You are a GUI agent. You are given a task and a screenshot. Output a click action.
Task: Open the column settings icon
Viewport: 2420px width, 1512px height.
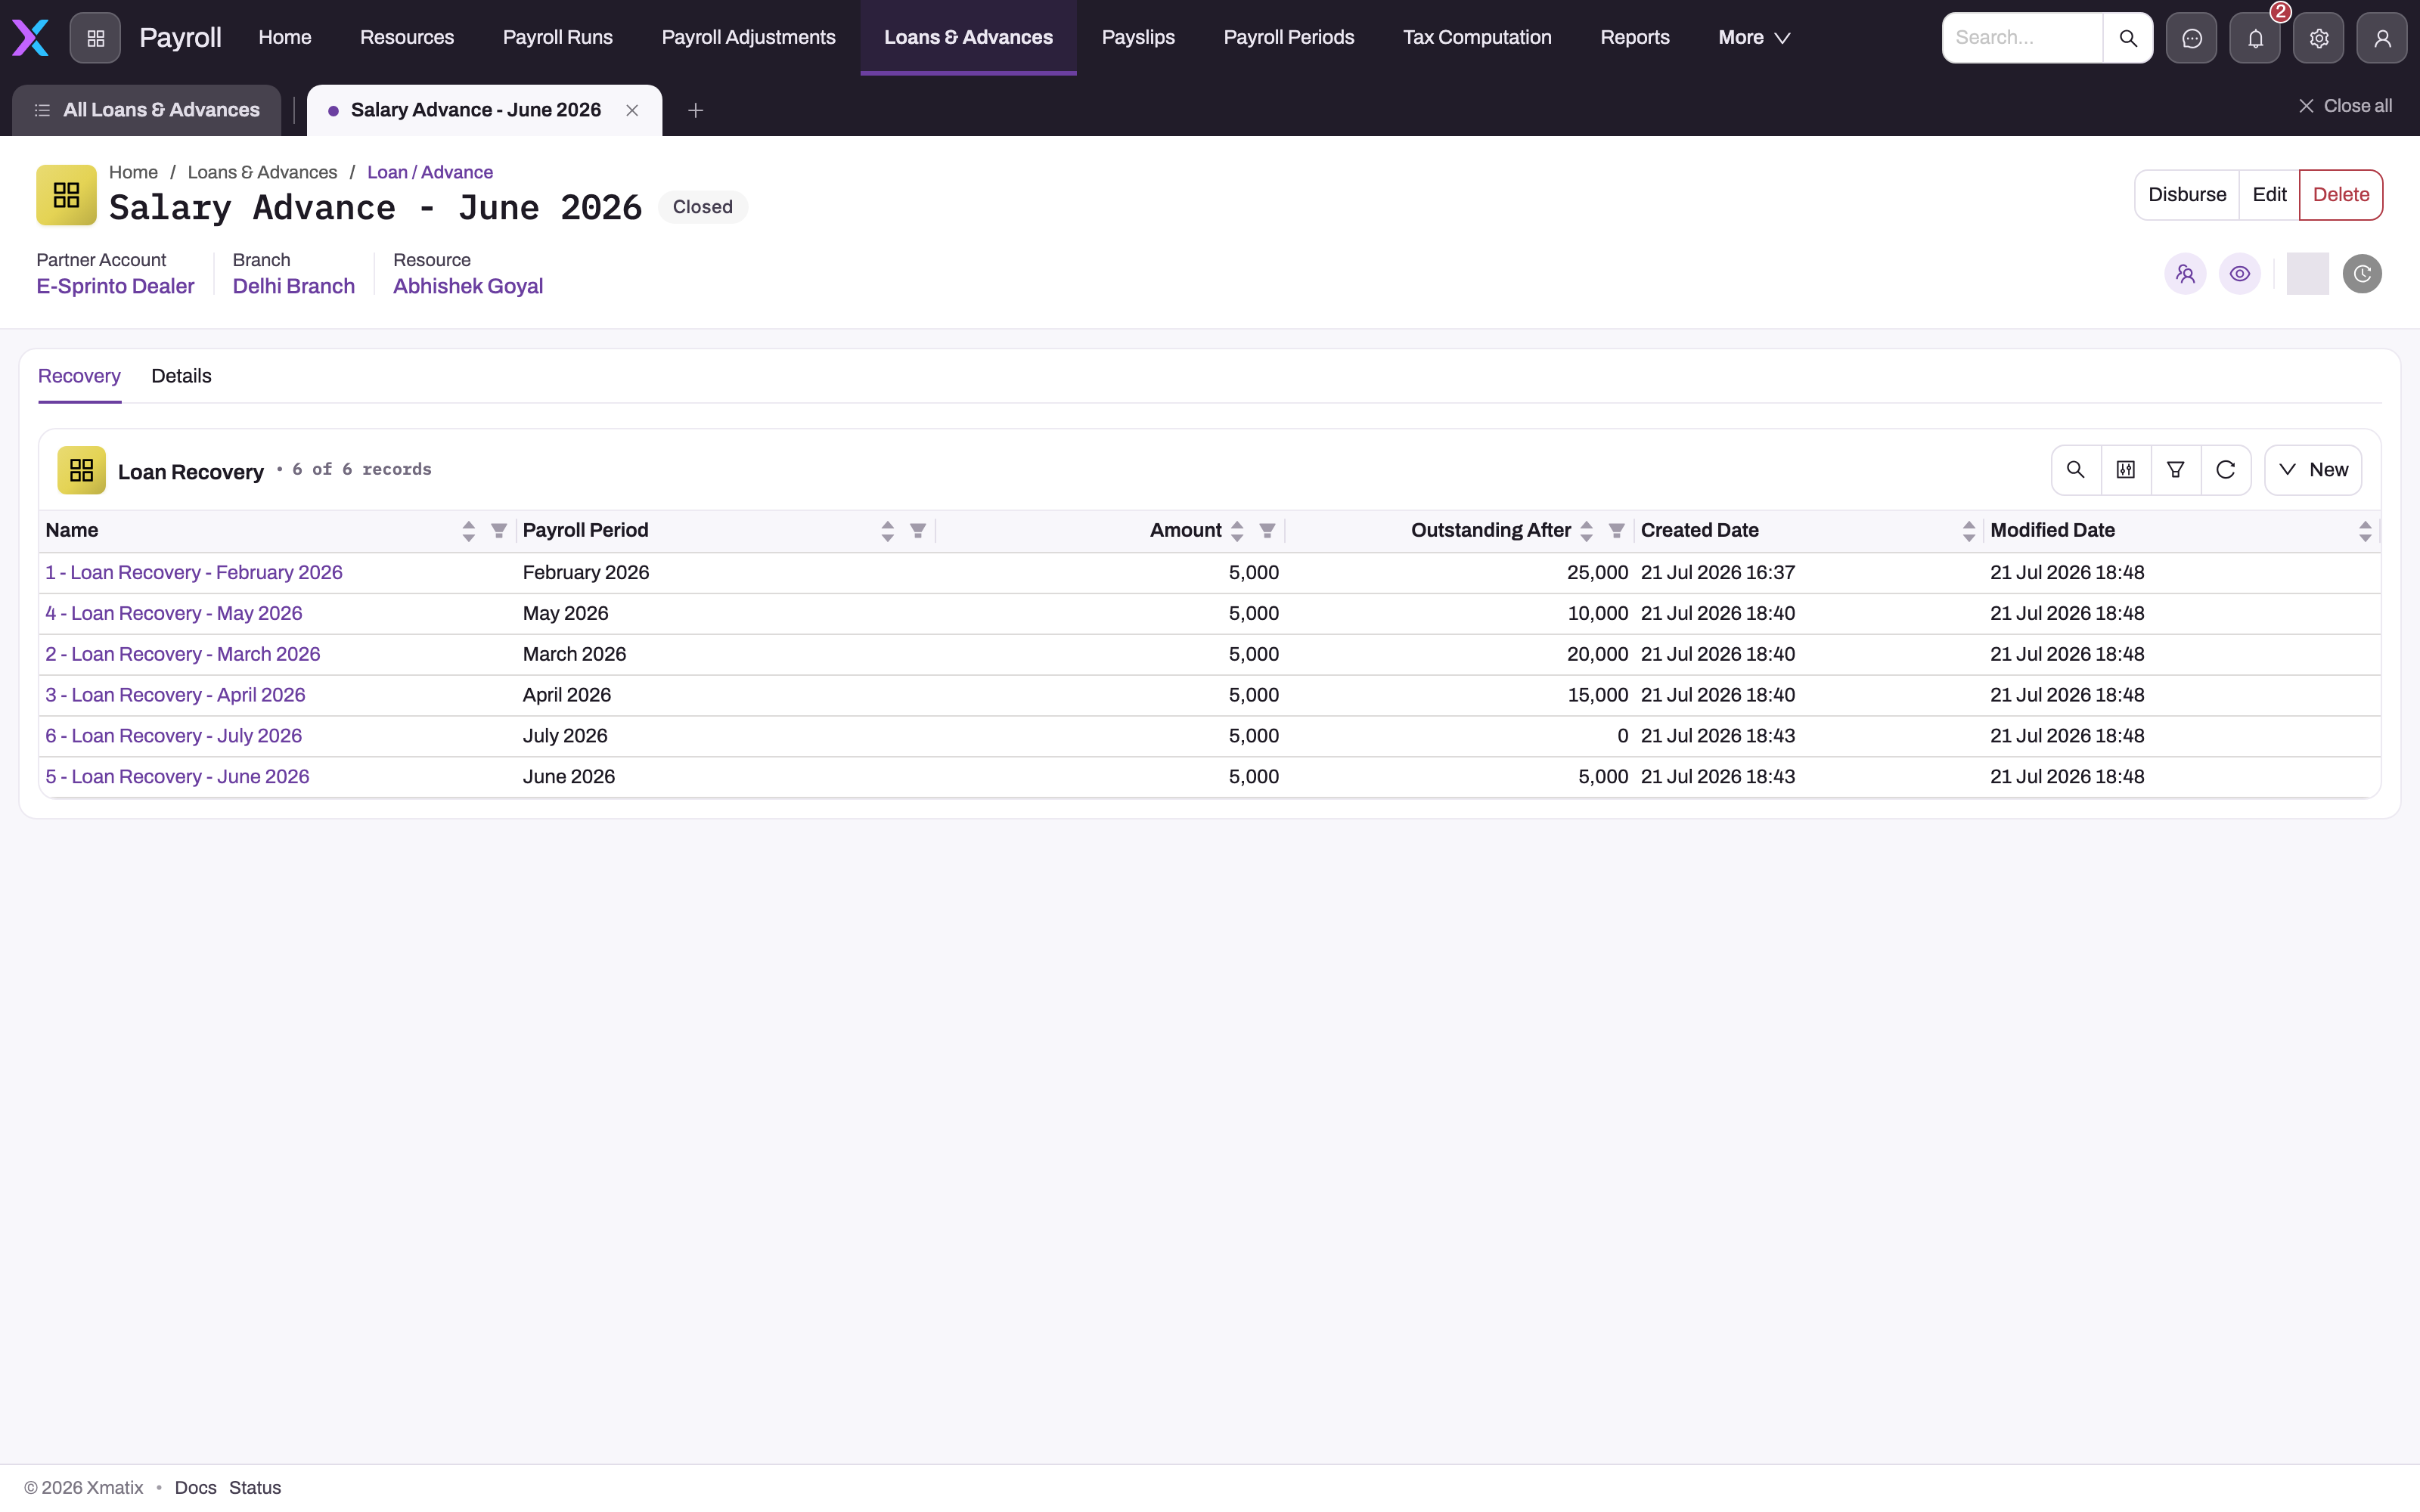point(2126,470)
